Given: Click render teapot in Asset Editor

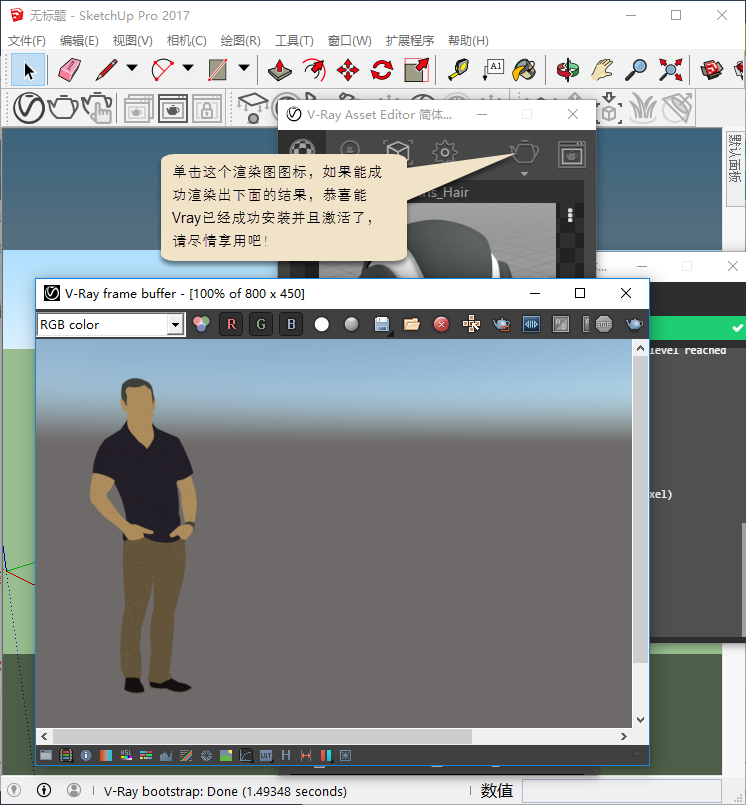Looking at the screenshot, I should pyautogui.click(x=524, y=152).
